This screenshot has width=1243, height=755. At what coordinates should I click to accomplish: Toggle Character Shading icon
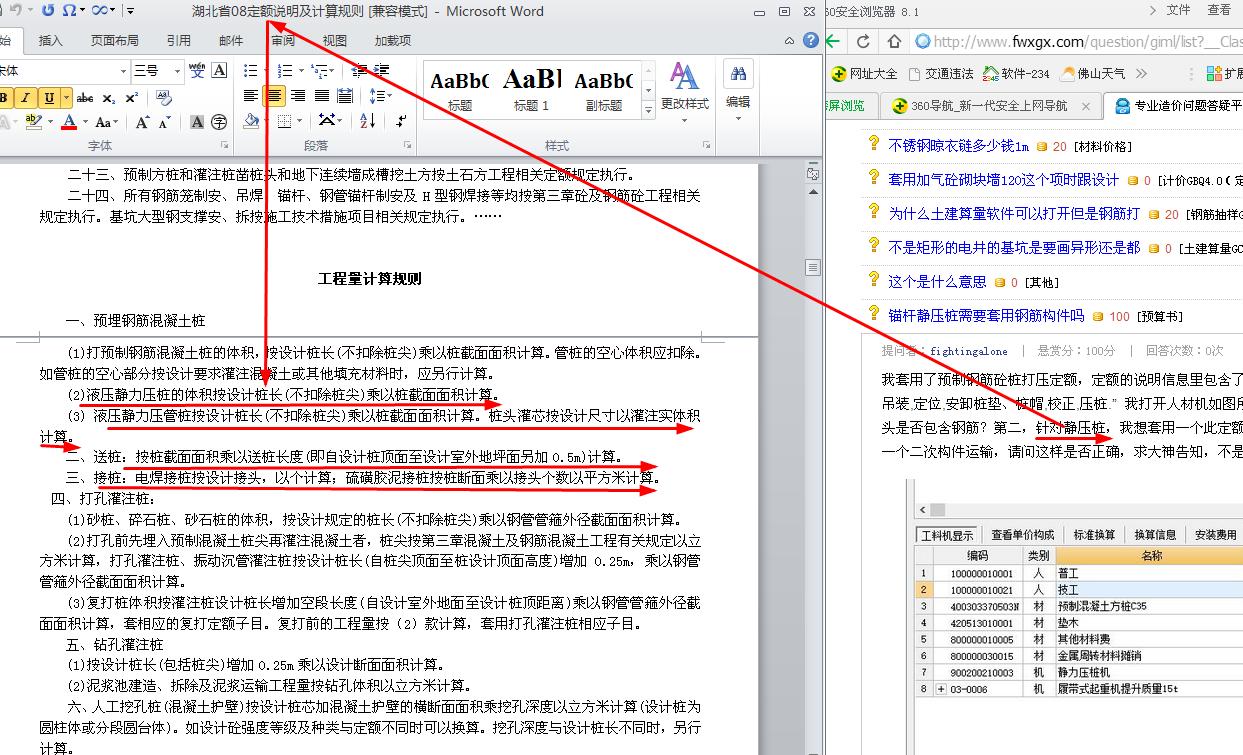[x=197, y=122]
